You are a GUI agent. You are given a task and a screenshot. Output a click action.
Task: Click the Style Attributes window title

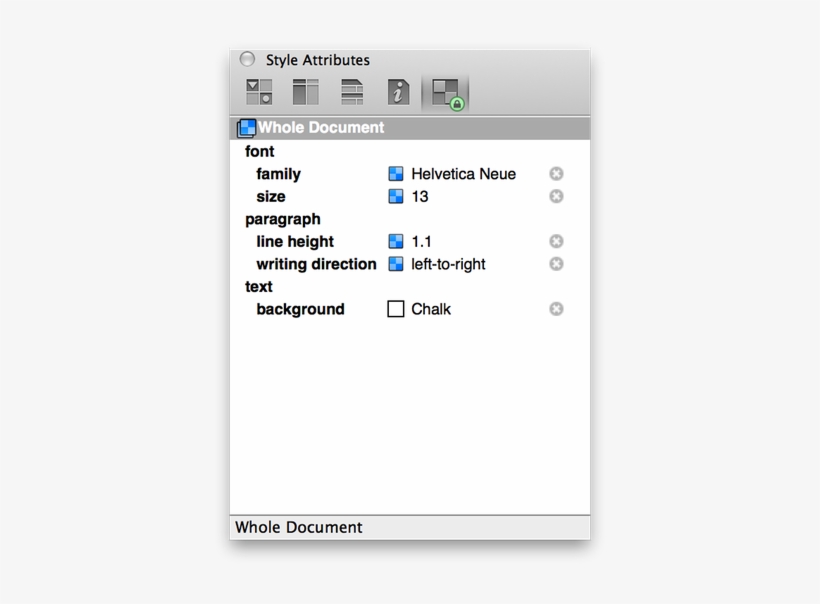tap(316, 59)
